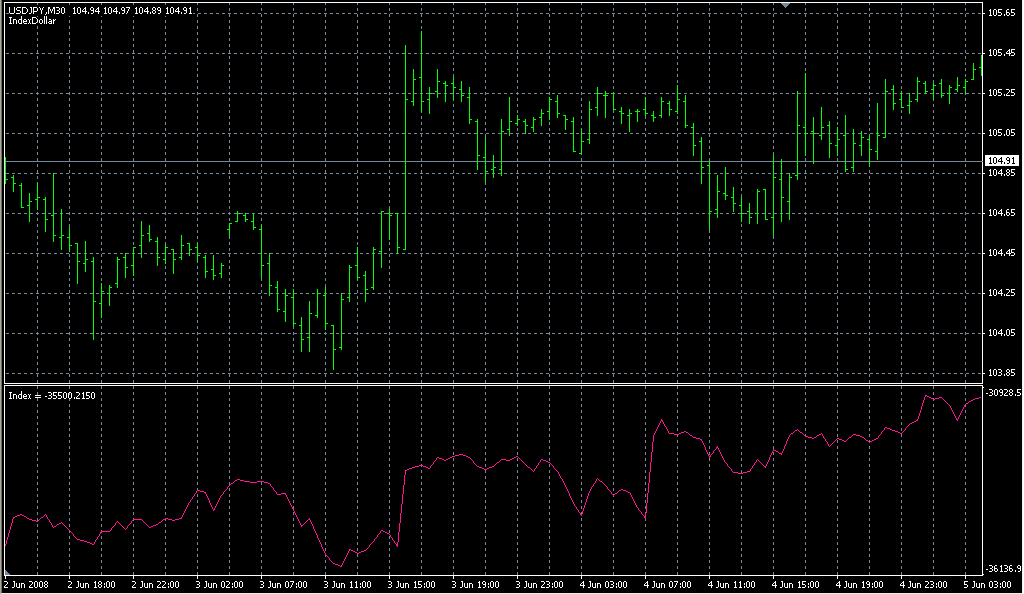Click the -36136.9 indicator scale minimum
Viewport: 1024px width, 594px height.
(x=1001, y=568)
